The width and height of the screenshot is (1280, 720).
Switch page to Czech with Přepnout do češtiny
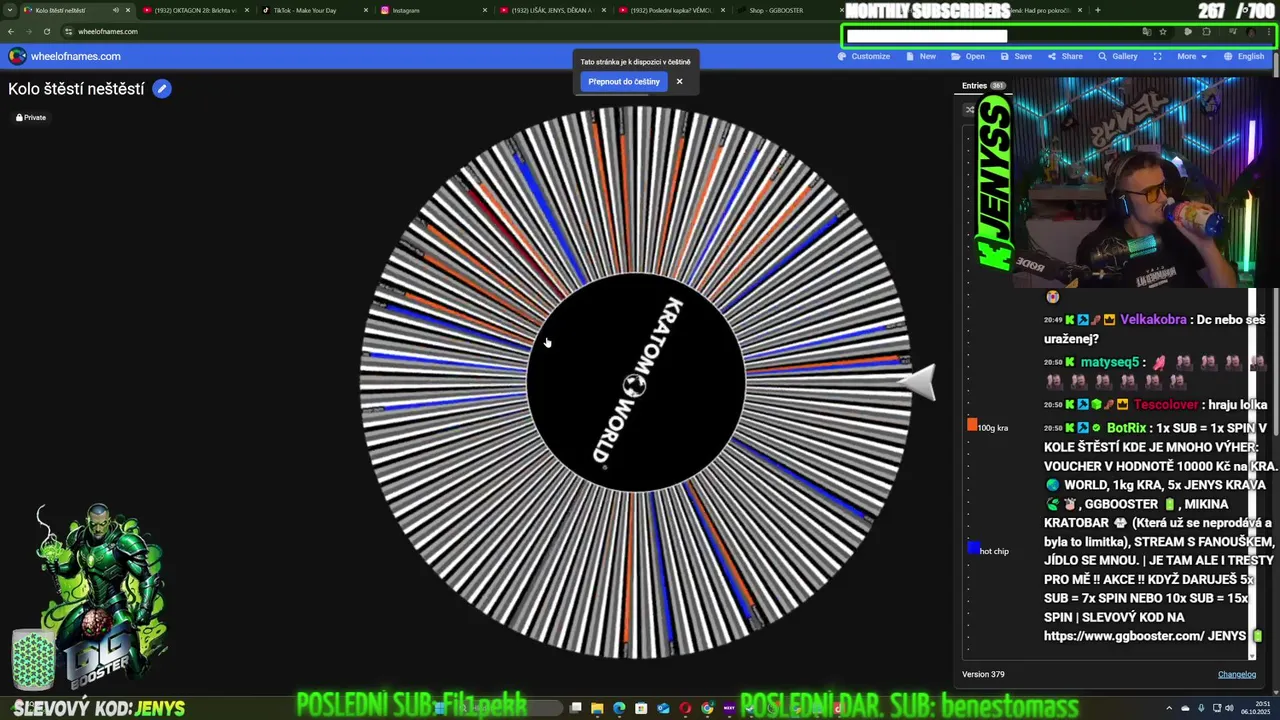pyautogui.click(x=624, y=82)
